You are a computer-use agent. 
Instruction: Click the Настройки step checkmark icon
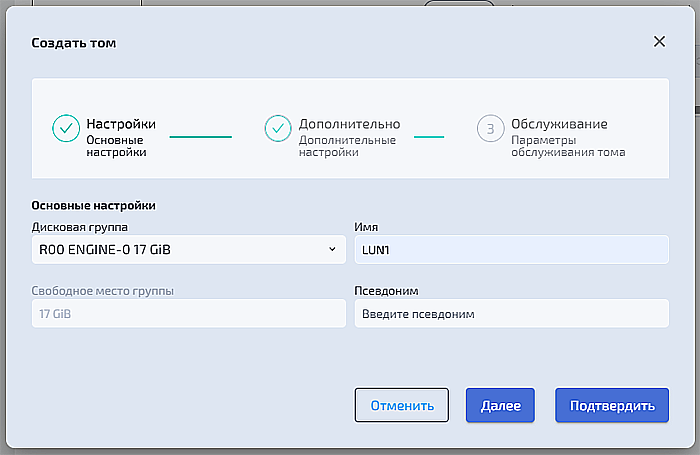click(x=66, y=128)
